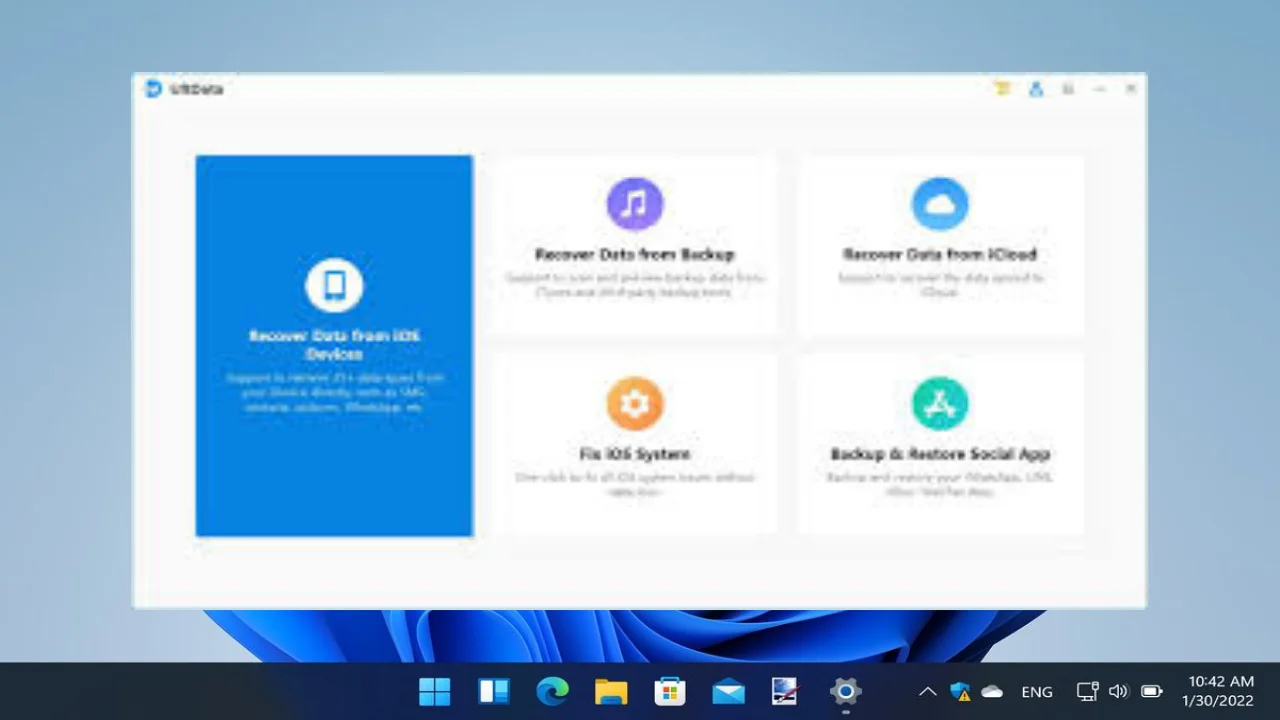
Task: Open File Explorer from the taskbar
Action: [x=611, y=691]
